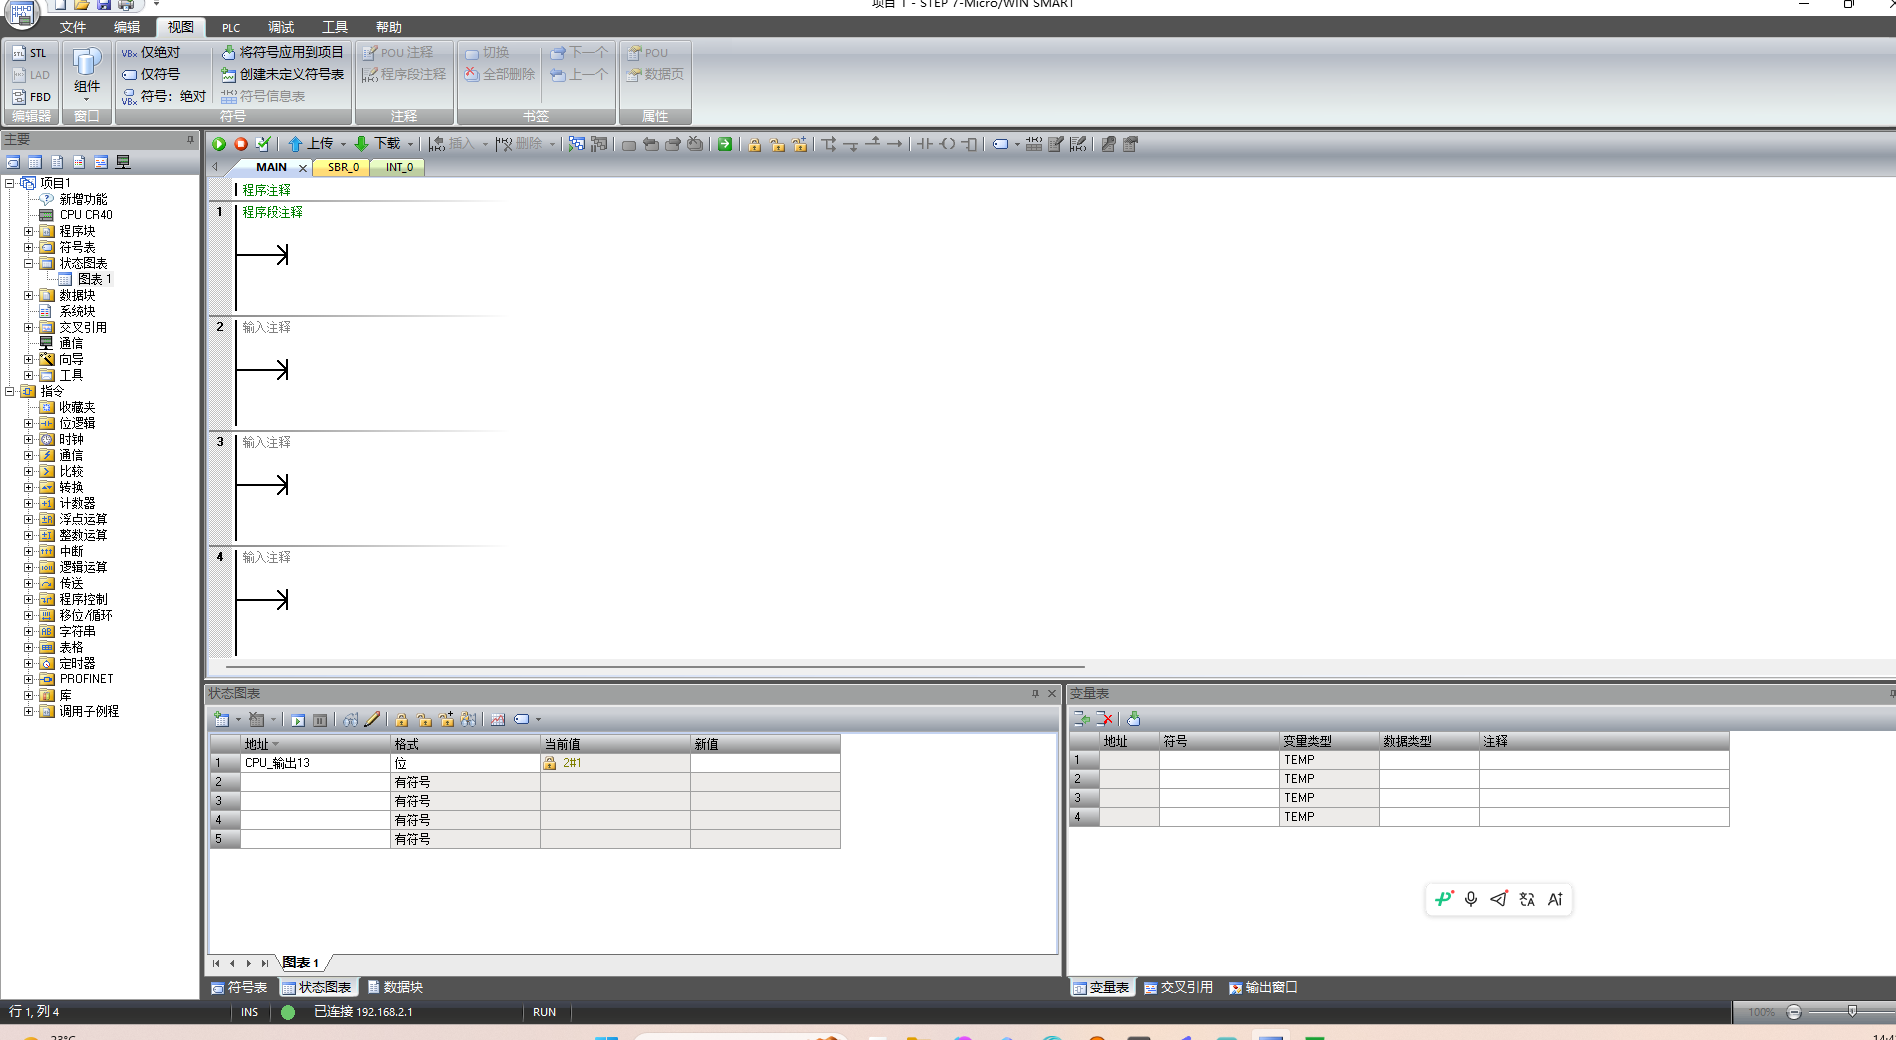Switch editor to FBD
The image size is (1896, 1040).
31,97
